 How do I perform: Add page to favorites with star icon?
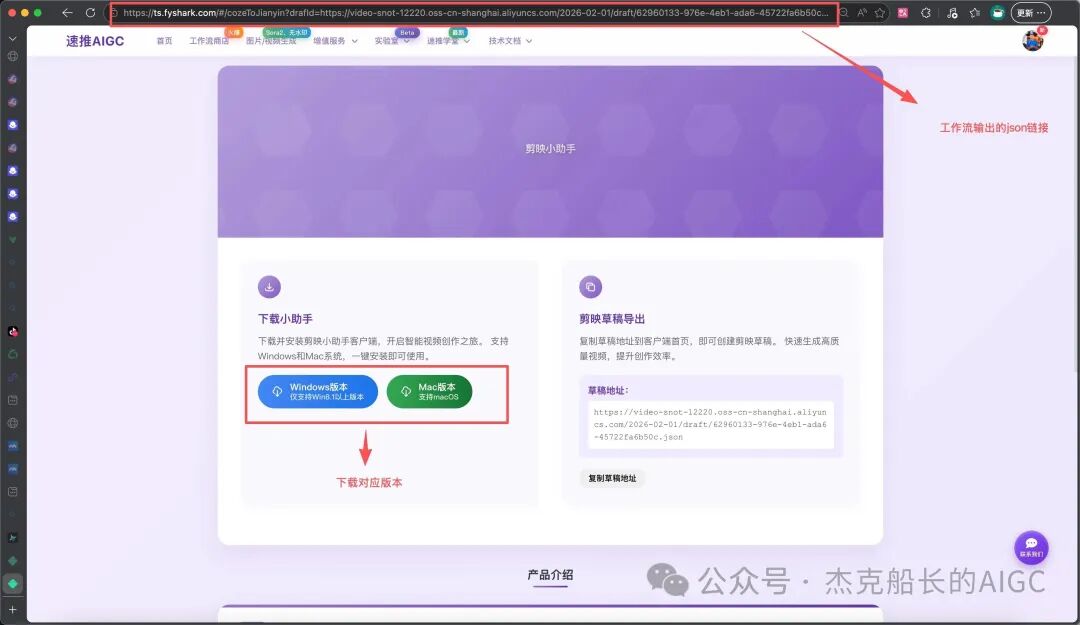pos(880,12)
